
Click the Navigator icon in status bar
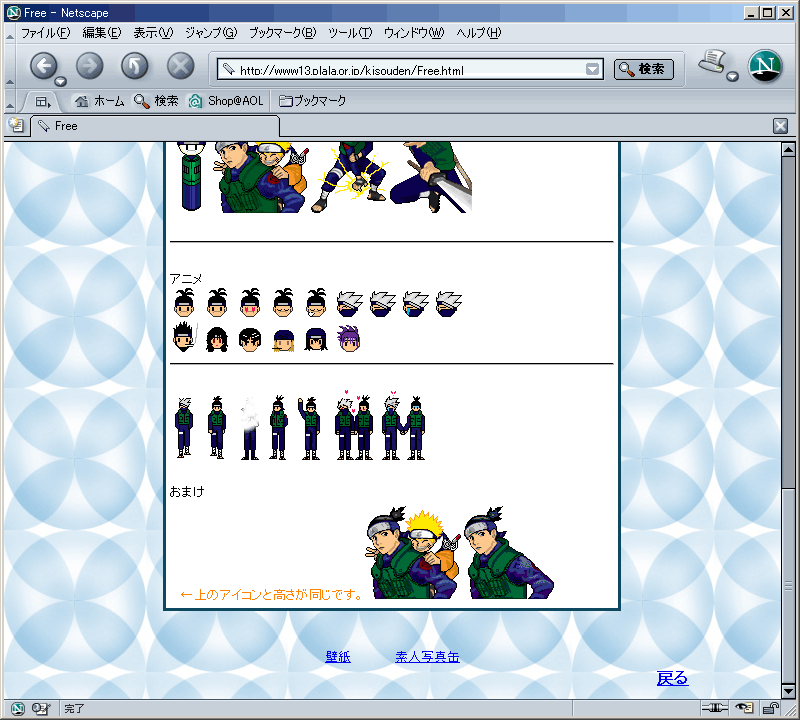18,708
